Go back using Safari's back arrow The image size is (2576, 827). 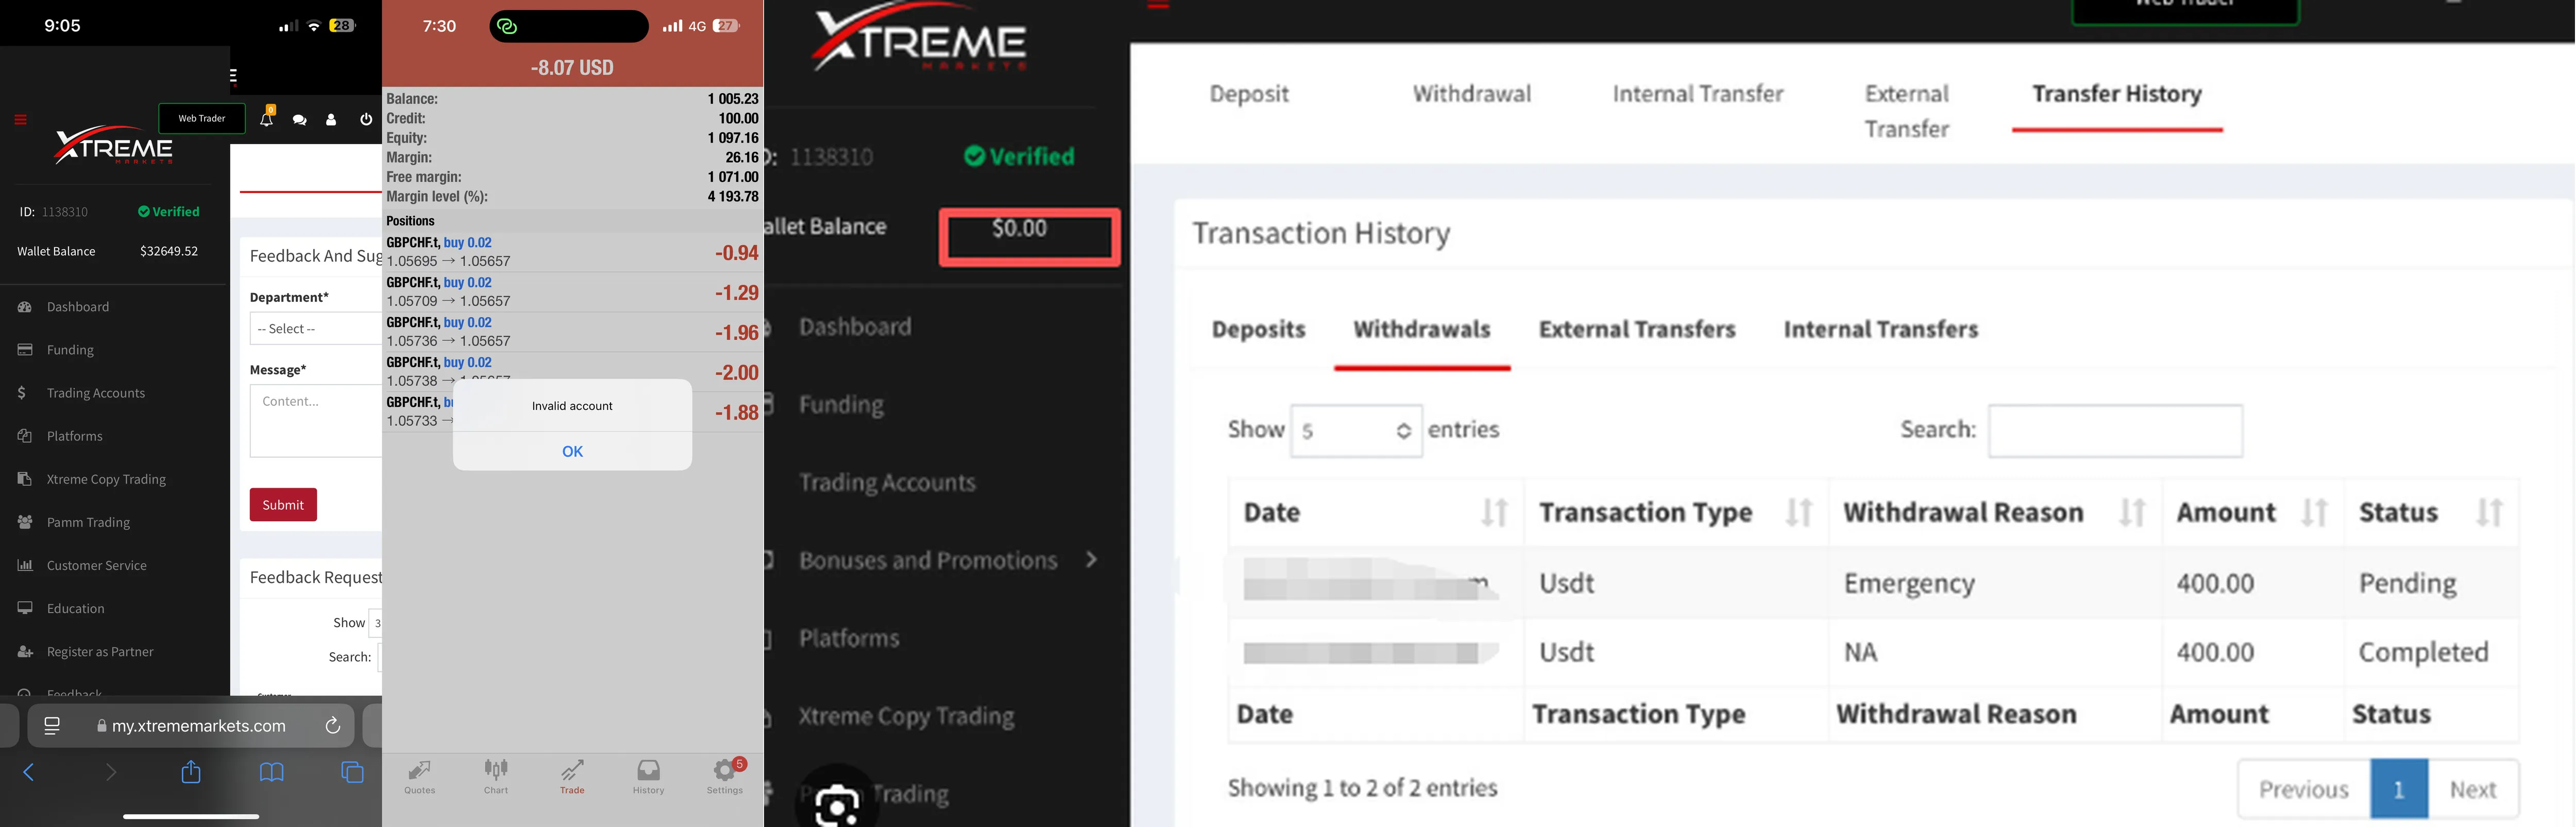click(28, 772)
